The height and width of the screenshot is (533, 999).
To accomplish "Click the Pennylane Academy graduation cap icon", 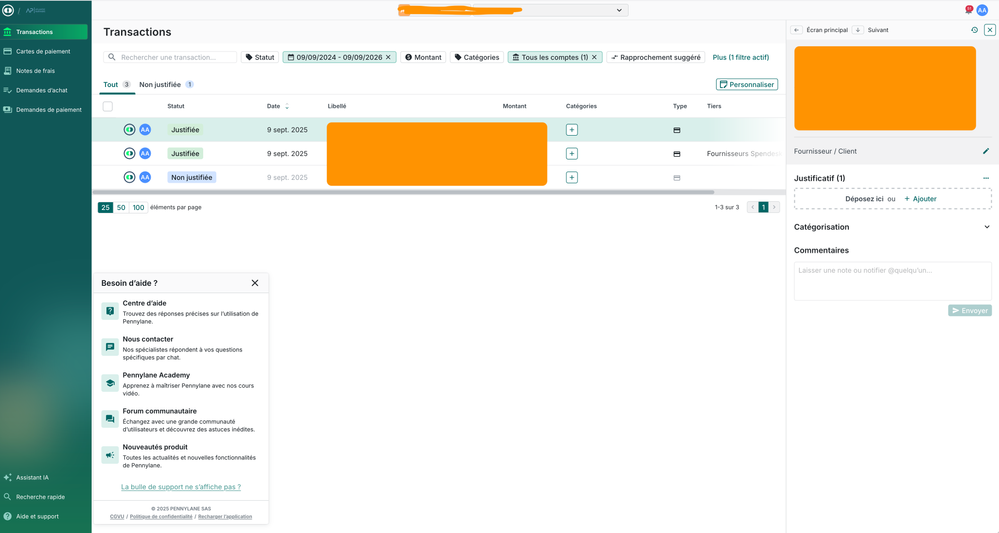I will [109, 383].
